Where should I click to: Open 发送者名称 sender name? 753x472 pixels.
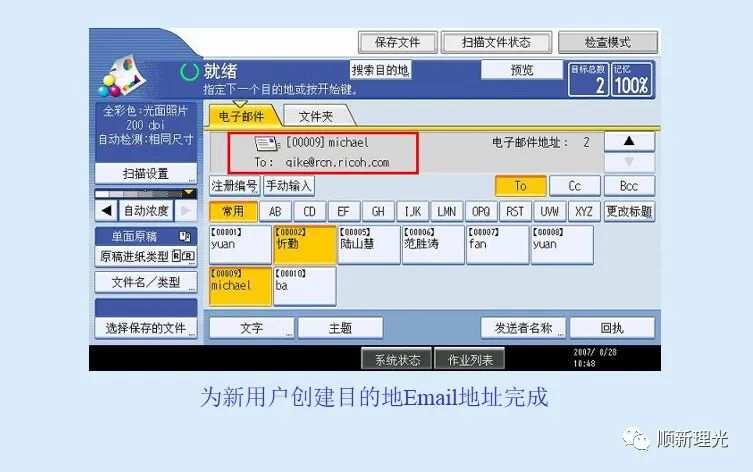click(523, 328)
